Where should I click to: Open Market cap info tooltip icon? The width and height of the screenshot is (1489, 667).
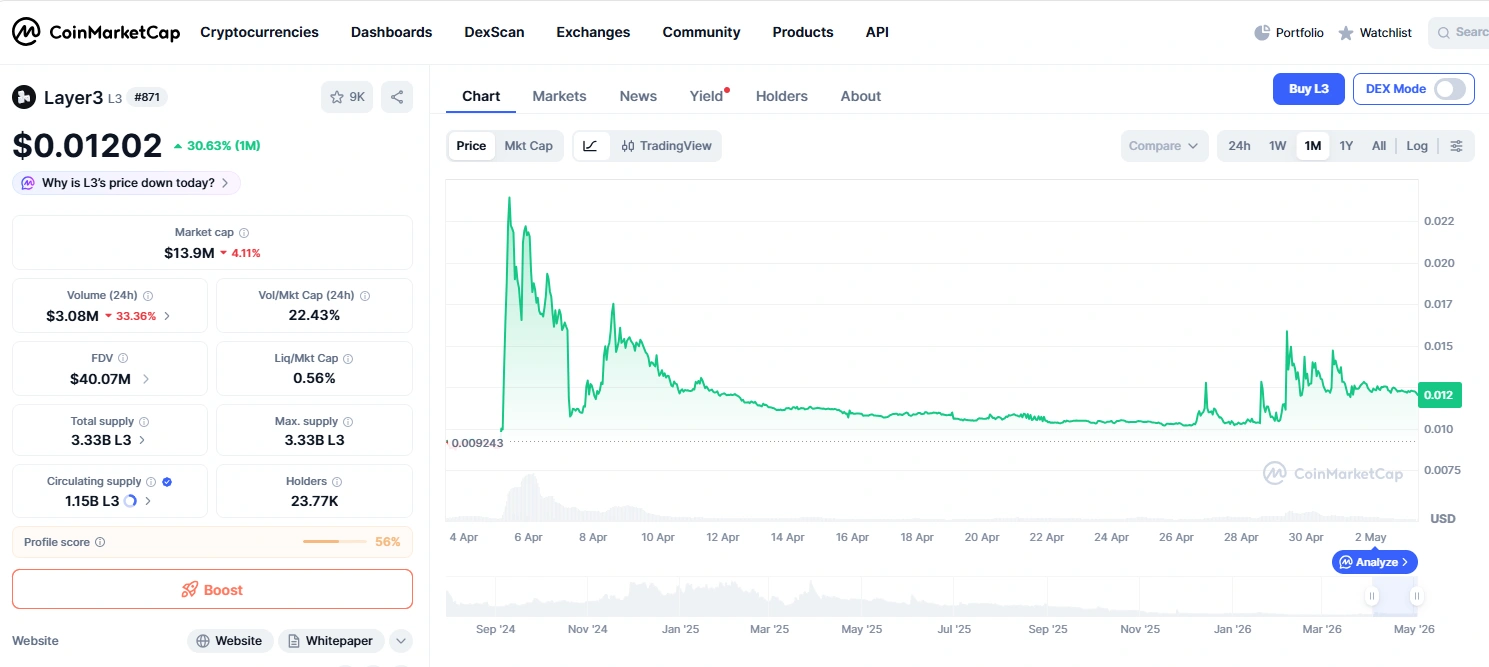pos(244,232)
